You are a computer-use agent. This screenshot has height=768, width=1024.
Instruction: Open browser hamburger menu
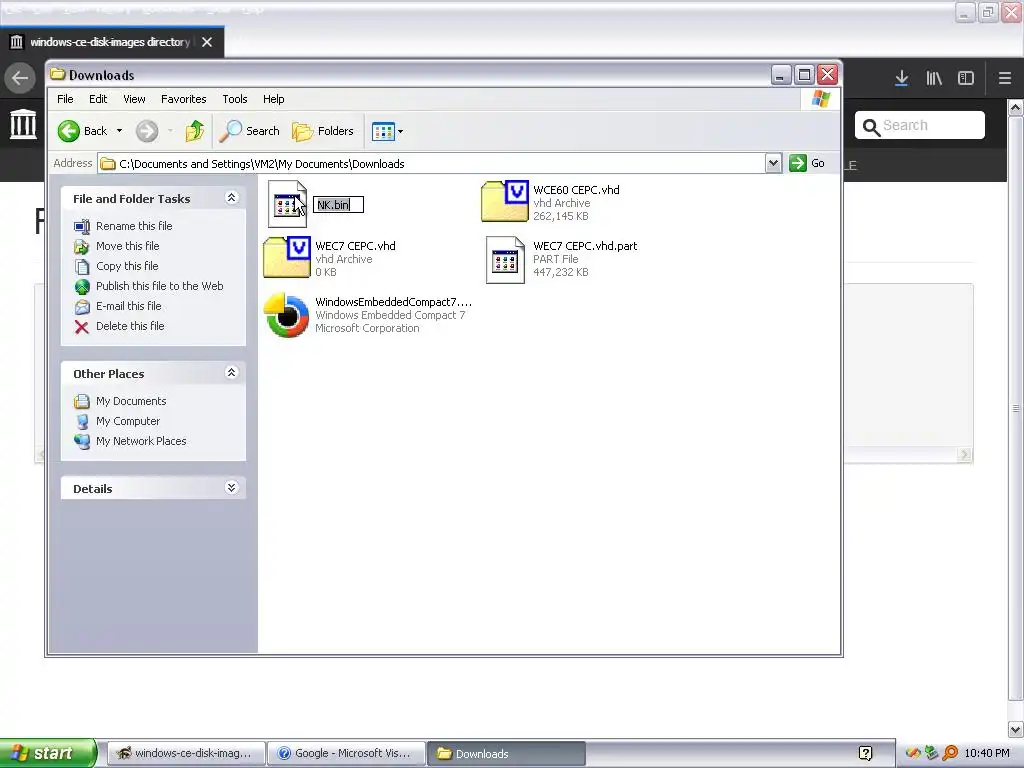coord(1004,78)
